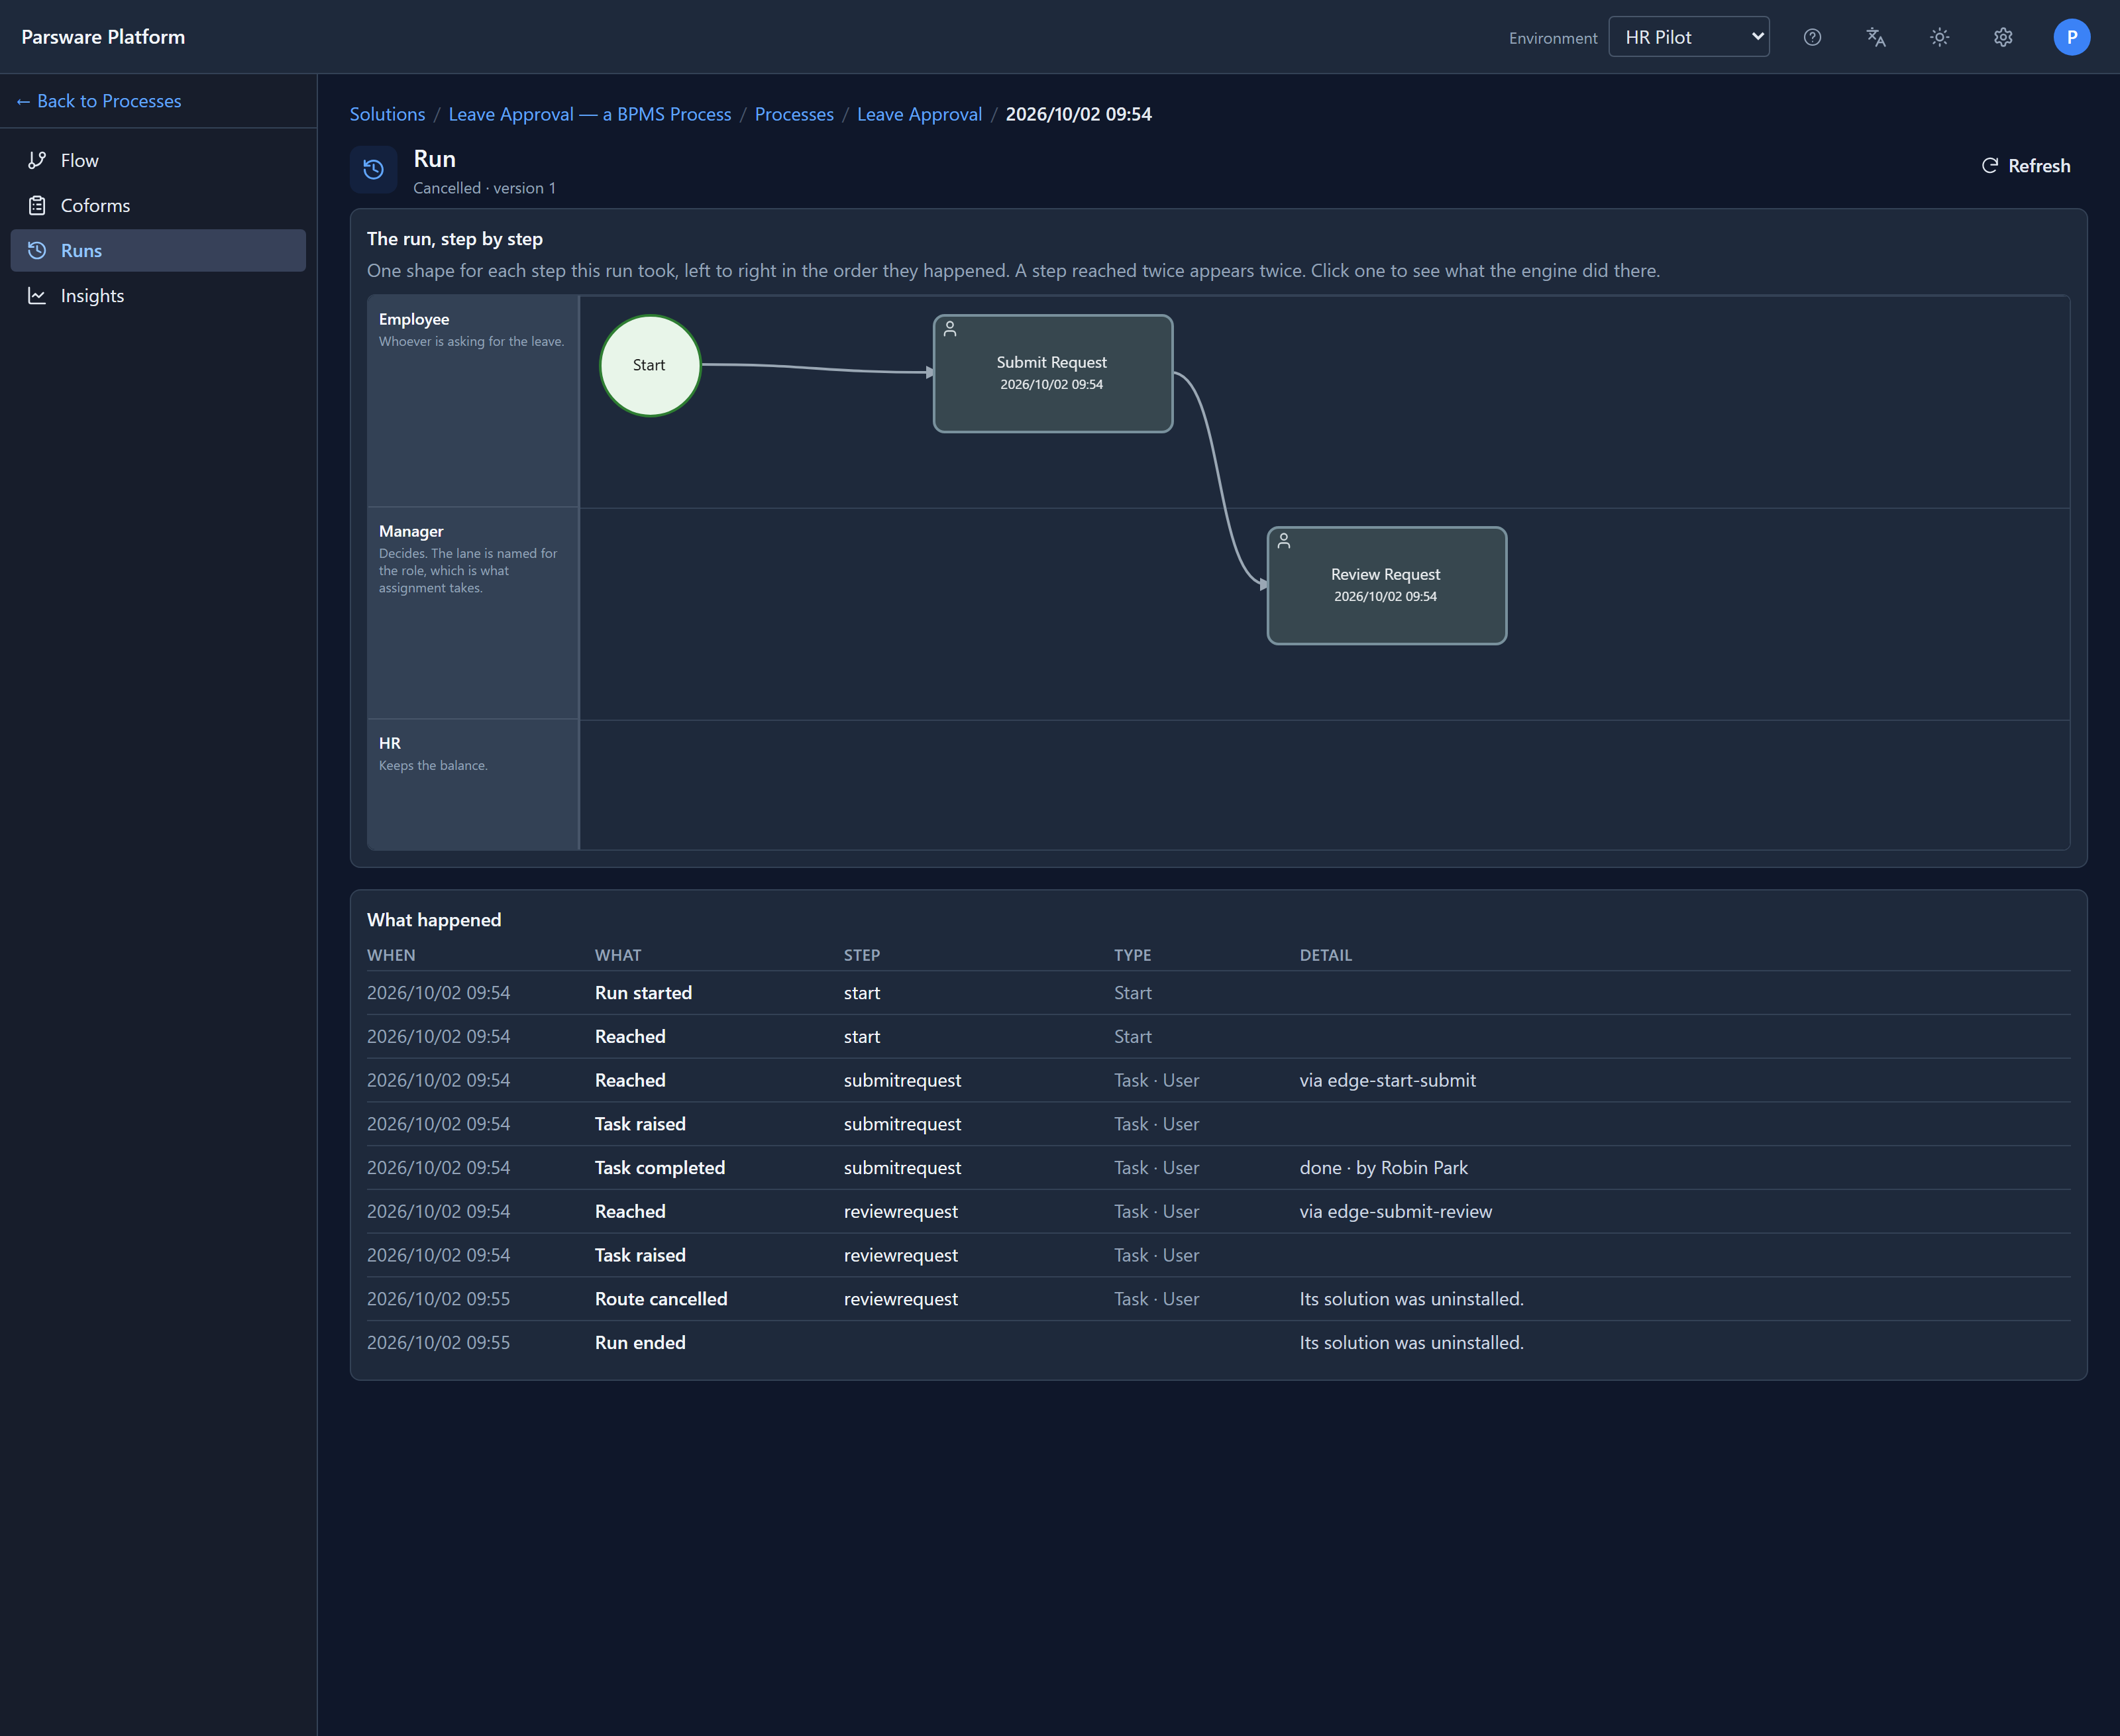The height and width of the screenshot is (1736, 2120).
Task: Click the Coforms clipboard icon
Action: pos(37,205)
